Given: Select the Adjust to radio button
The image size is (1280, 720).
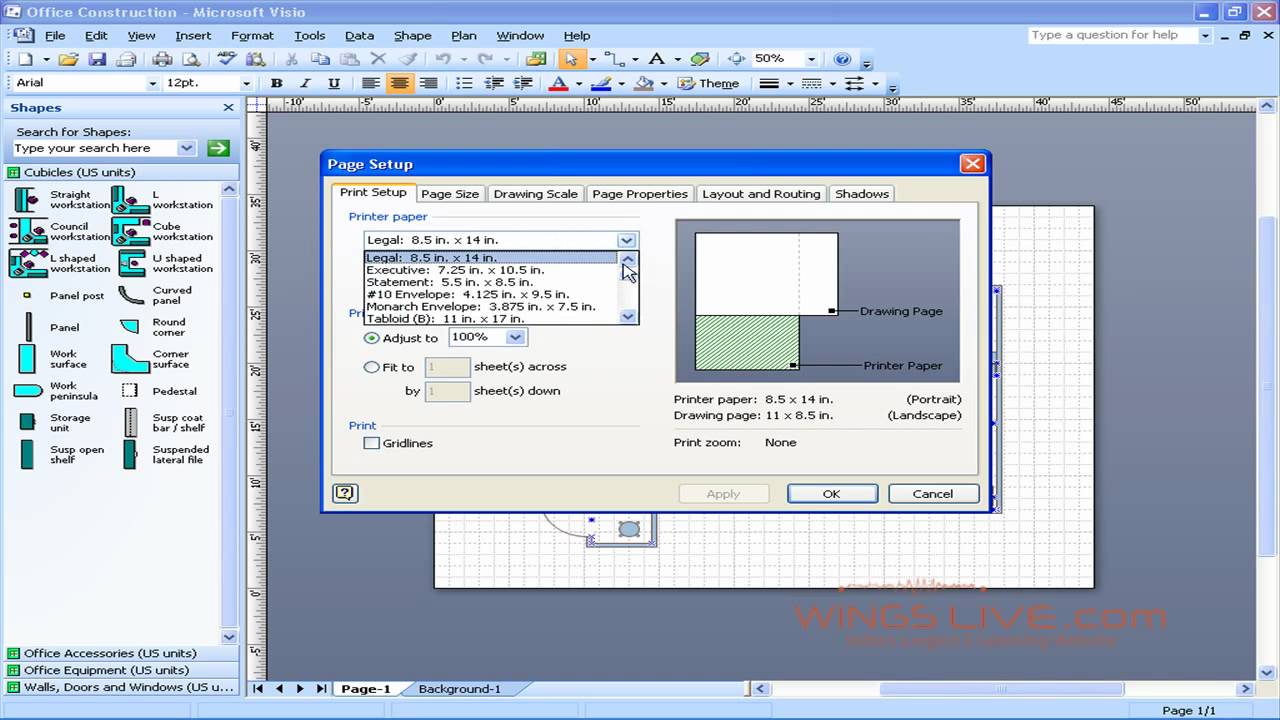Looking at the screenshot, I should pos(372,338).
